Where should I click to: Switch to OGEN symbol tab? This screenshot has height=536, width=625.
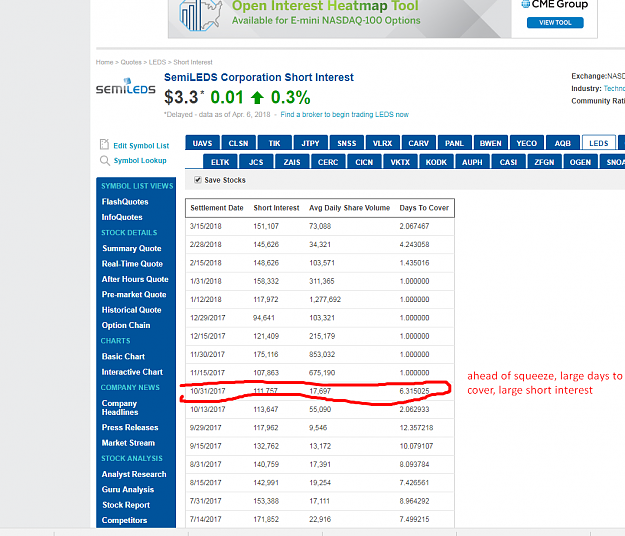580,162
